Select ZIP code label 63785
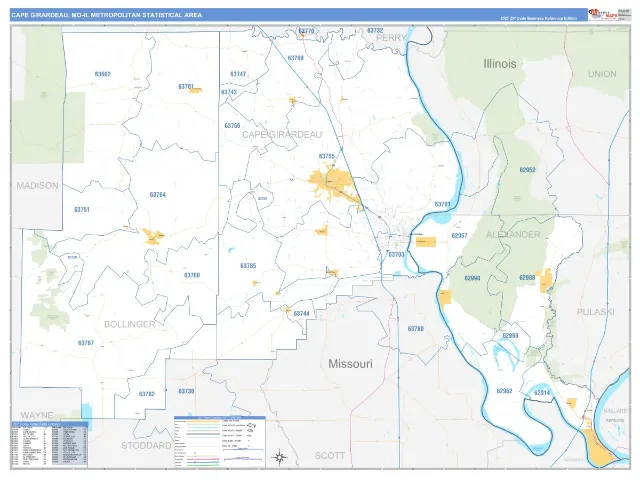The height and width of the screenshot is (480, 640). (x=248, y=266)
